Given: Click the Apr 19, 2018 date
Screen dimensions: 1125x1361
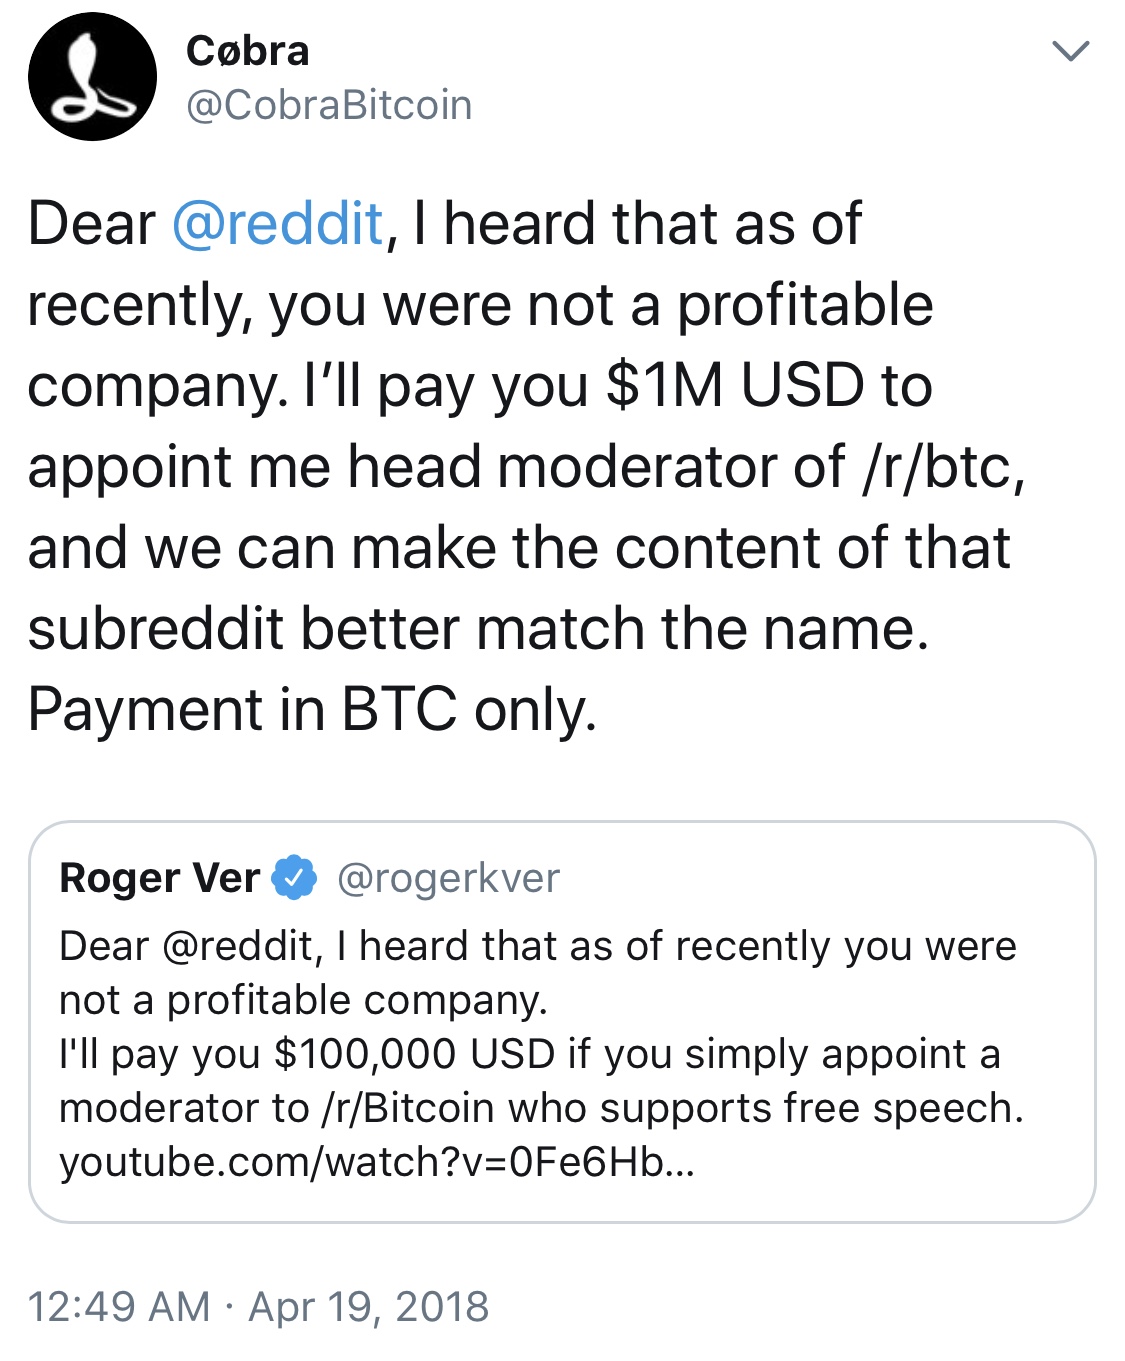Looking at the screenshot, I should pyautogui.click(x=369, y=1306).
